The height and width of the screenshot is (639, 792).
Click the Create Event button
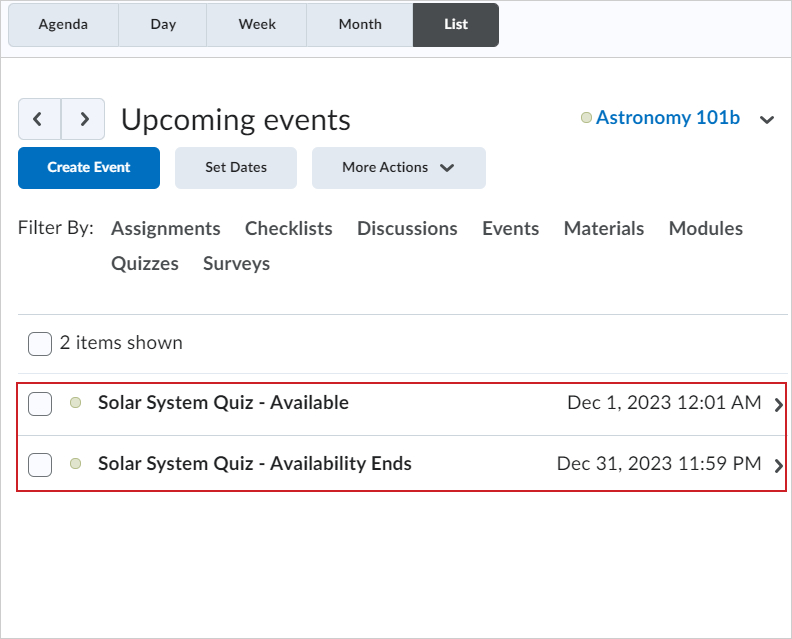[x=89, y=168]
